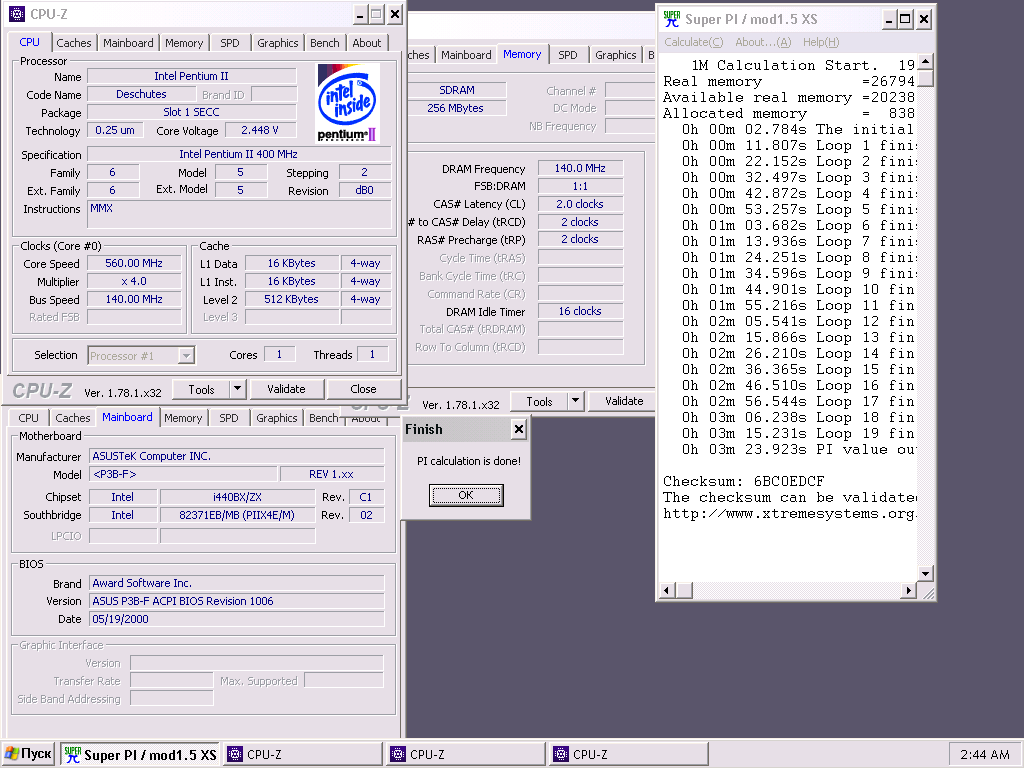Screen dimensions: 1024x768
Task: Select CPU tab in top CPU-Z window
Action: click(x=29, y=42)
